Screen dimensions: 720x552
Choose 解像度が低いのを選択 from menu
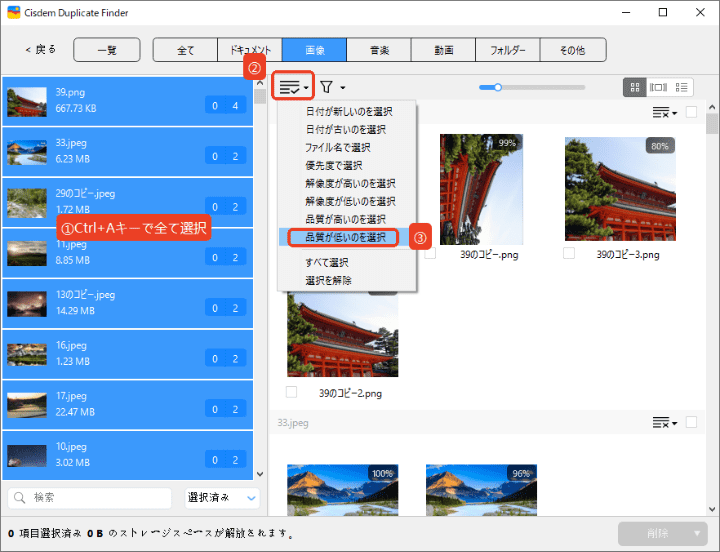(x=350, y=201)
